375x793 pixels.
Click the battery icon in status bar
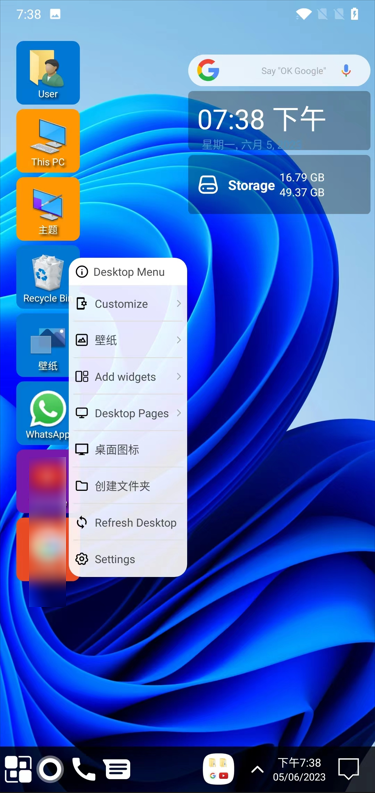[x=355, y=14]
